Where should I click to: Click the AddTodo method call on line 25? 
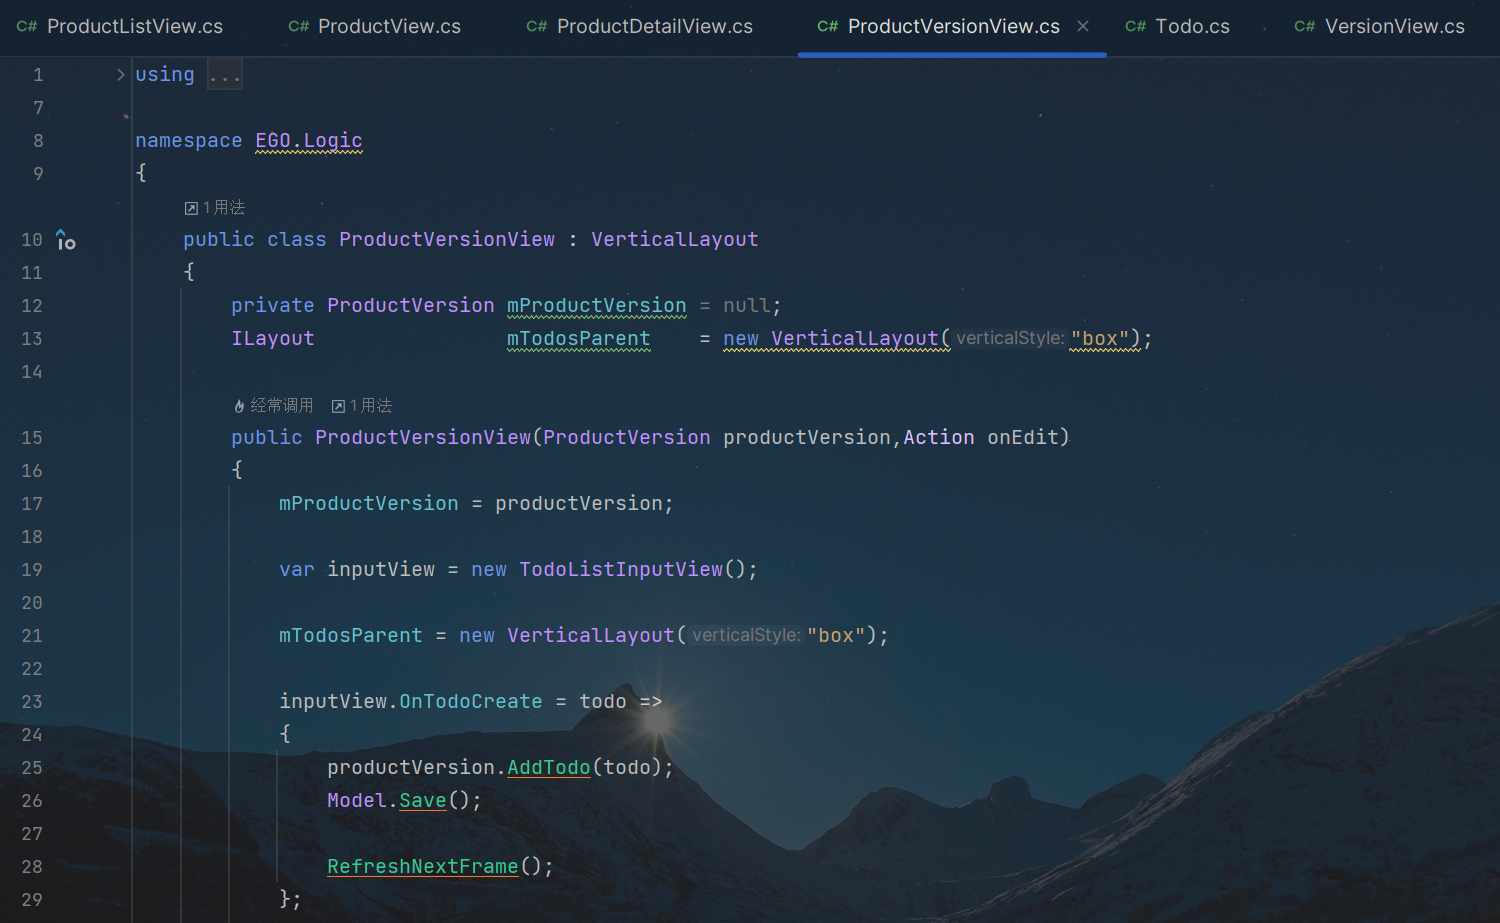point(548,768)
